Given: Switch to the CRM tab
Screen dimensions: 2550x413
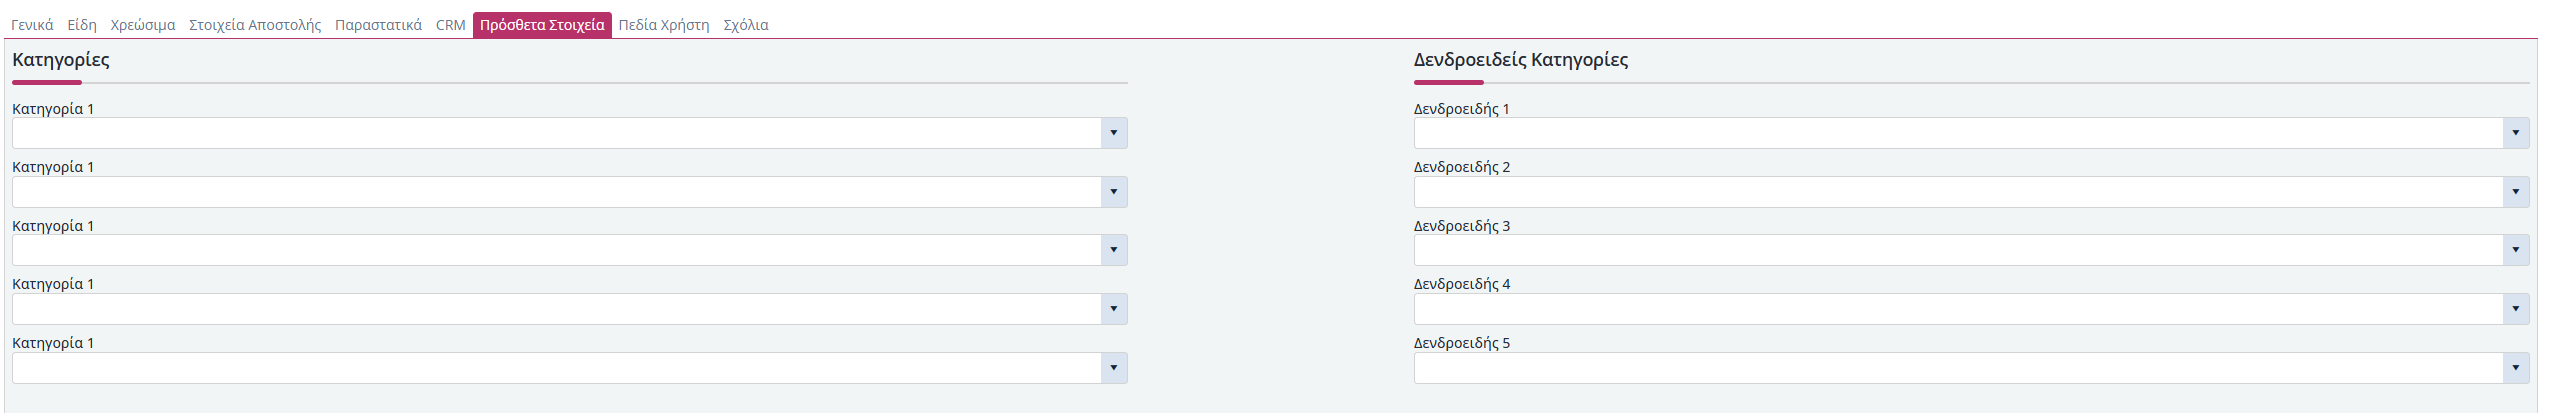Looking at the screenshot, I should click(x=450, y=25).
